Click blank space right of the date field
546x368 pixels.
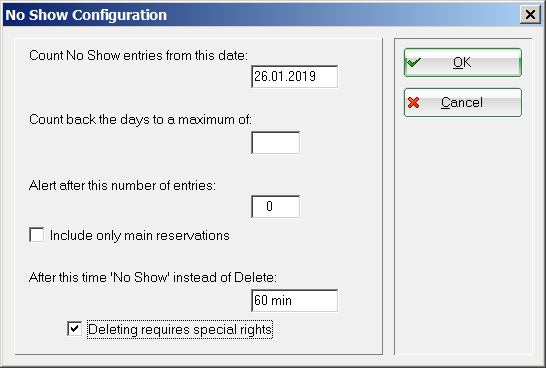coord(360,77)
